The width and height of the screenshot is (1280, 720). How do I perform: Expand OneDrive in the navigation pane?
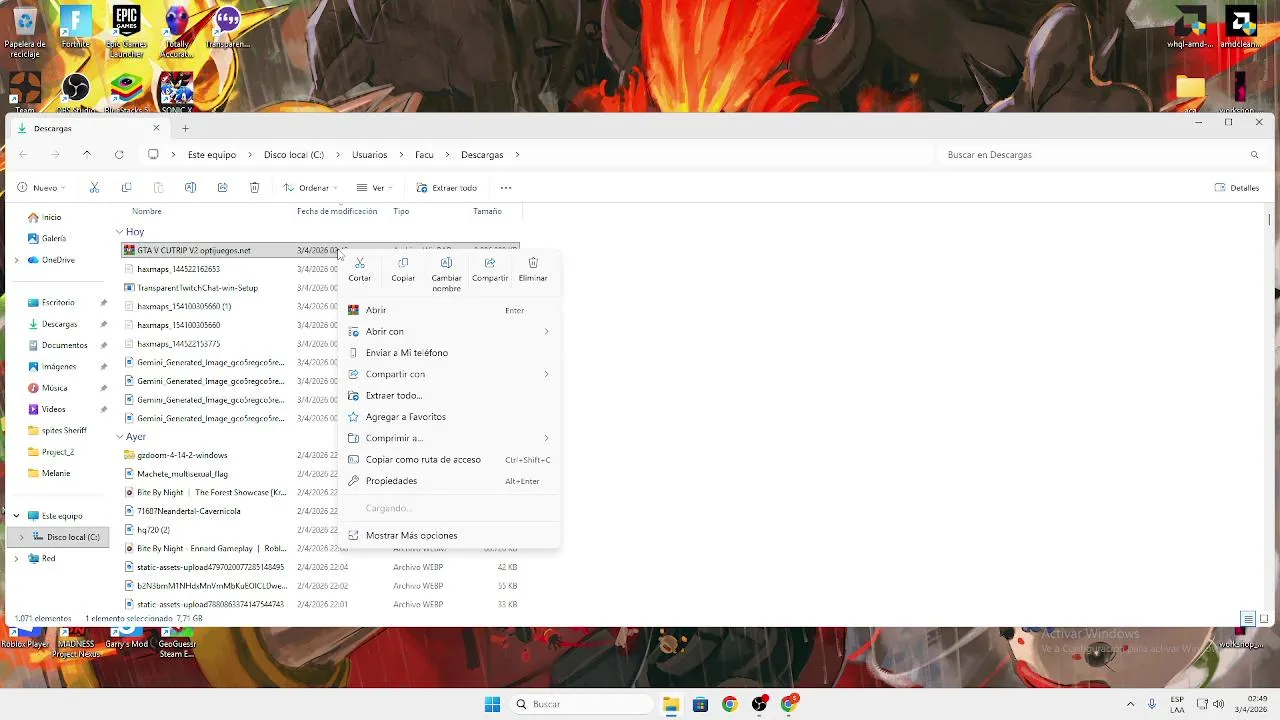coord(16,260)
